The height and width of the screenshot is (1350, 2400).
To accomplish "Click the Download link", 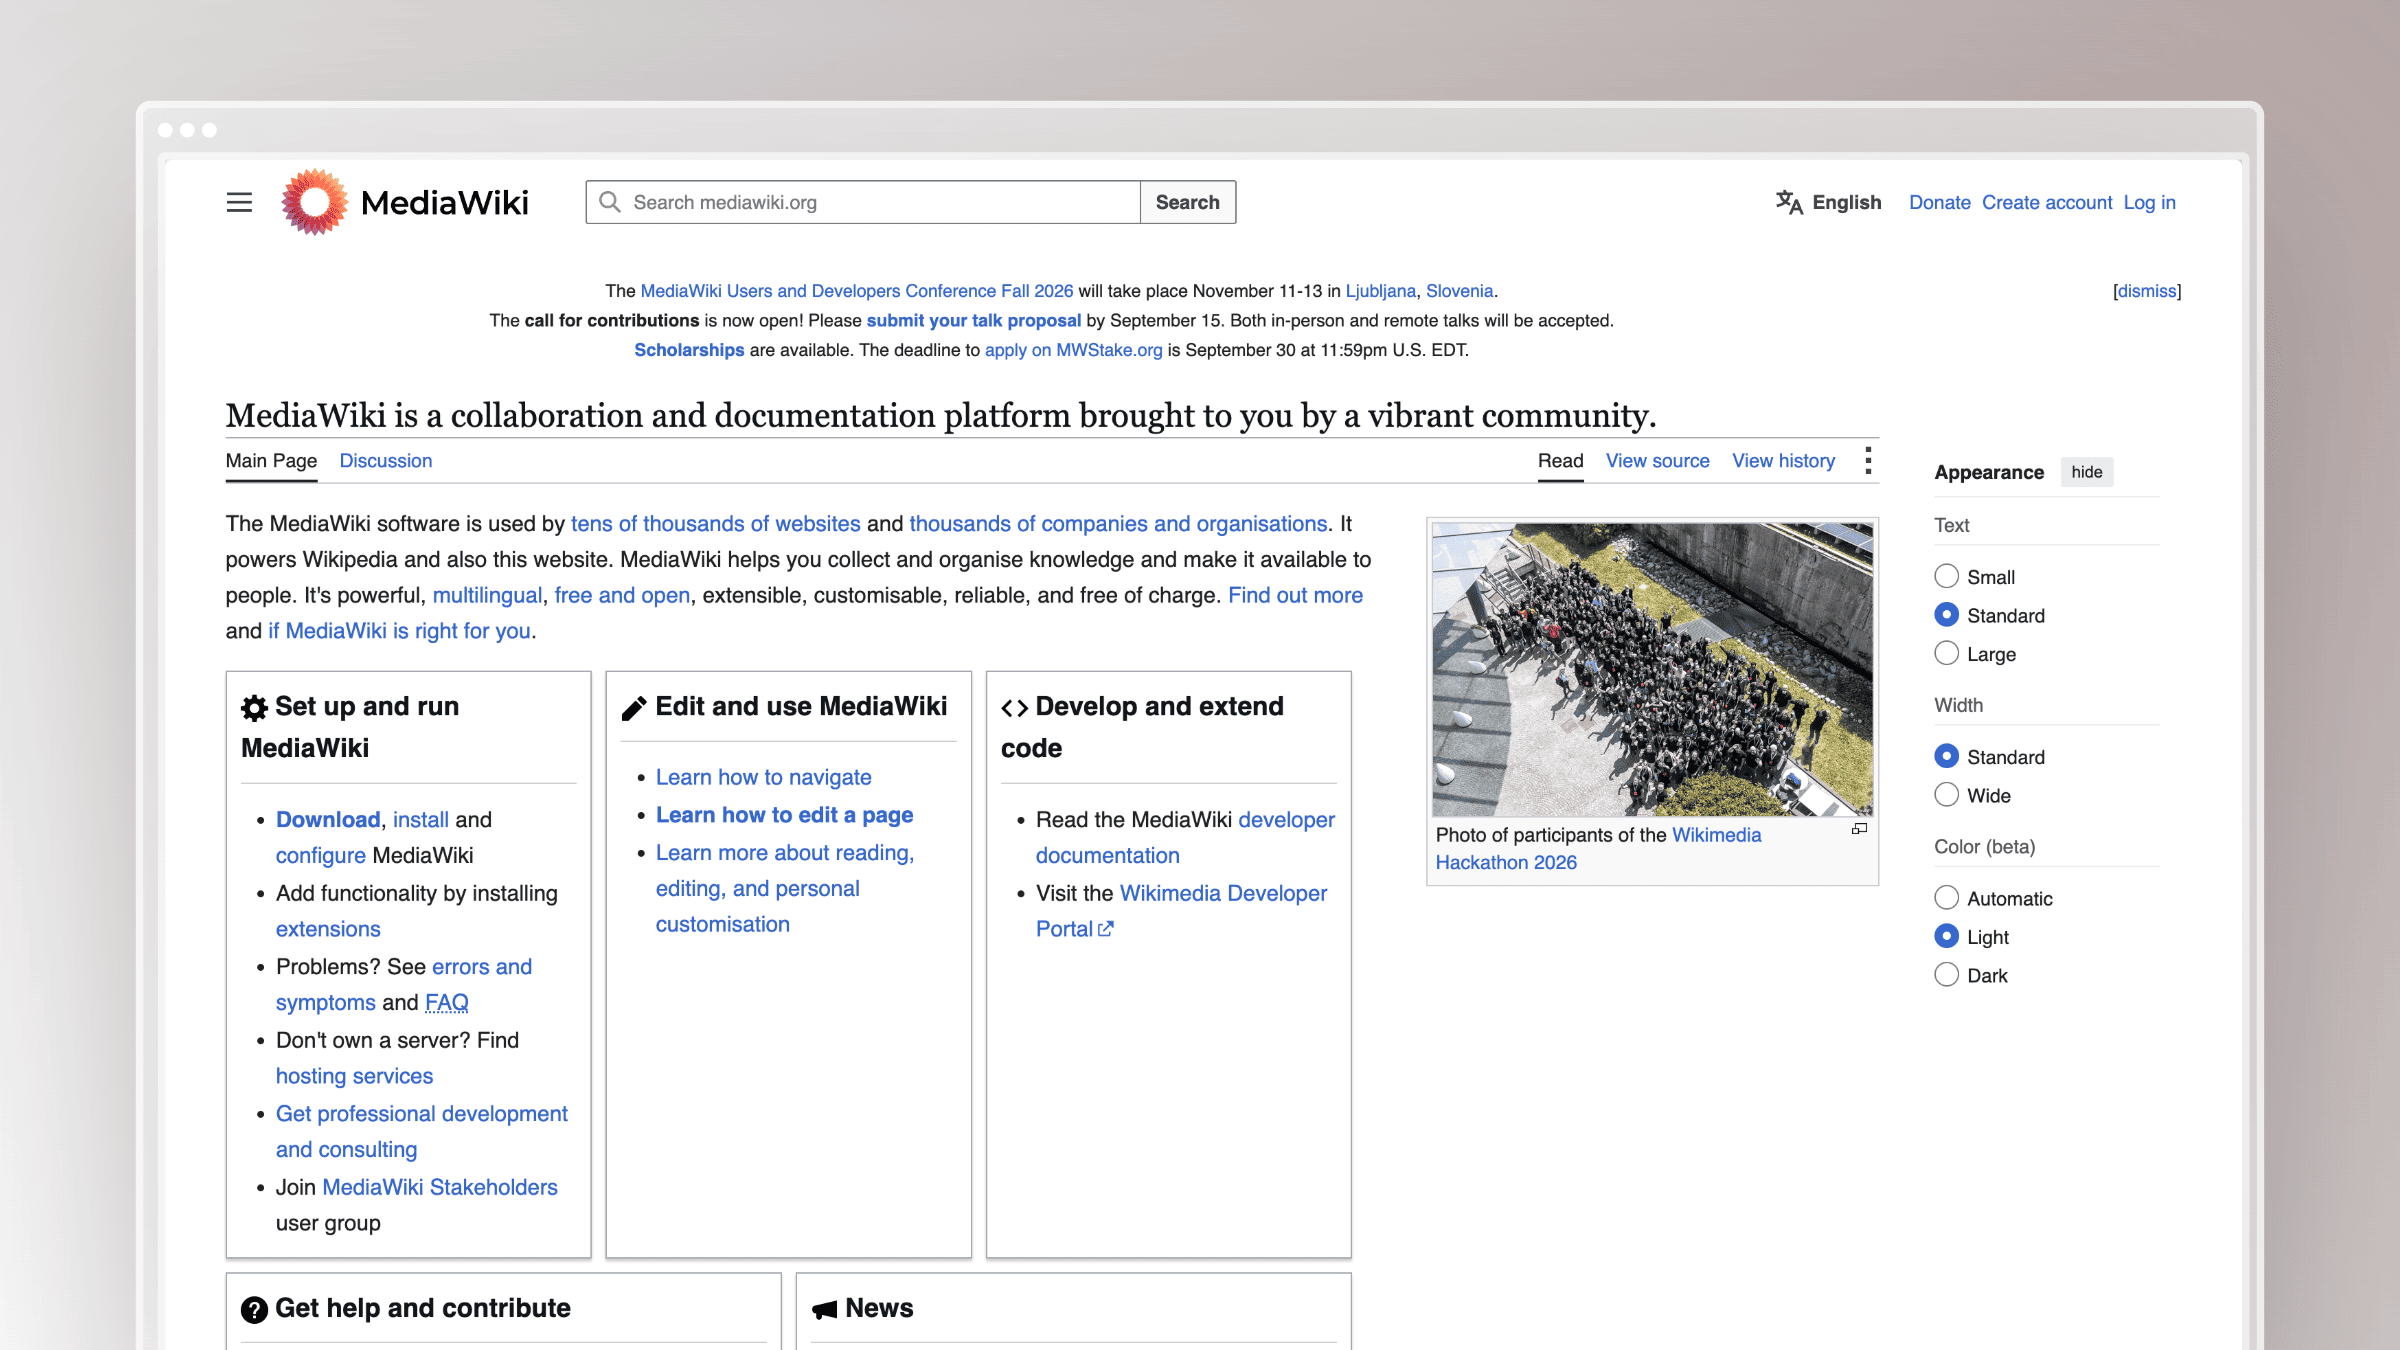I will tap(328, 820).
